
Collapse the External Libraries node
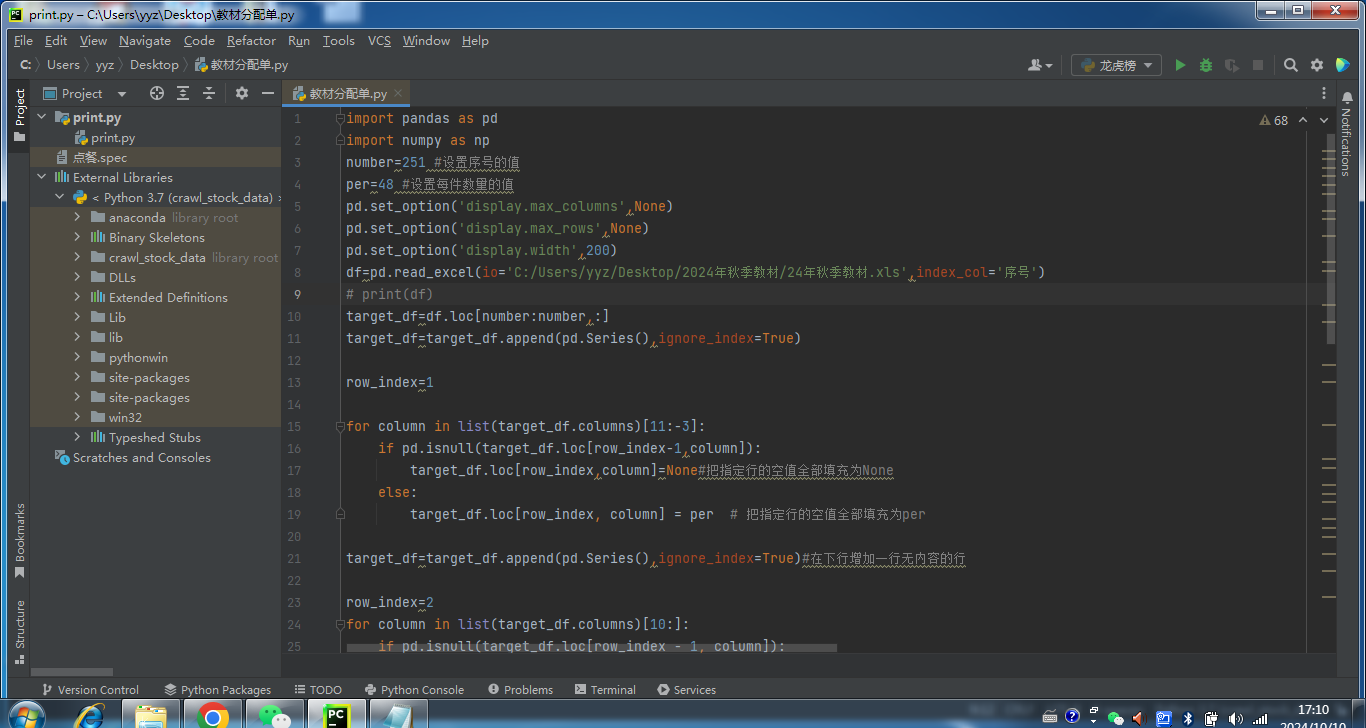click(42, 178)
